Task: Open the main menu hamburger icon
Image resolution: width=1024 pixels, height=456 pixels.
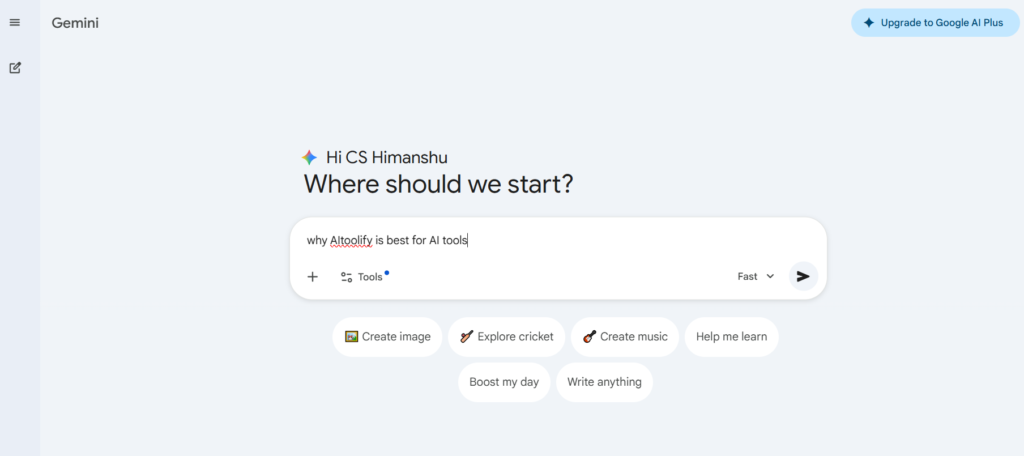Action: [15, 23]
